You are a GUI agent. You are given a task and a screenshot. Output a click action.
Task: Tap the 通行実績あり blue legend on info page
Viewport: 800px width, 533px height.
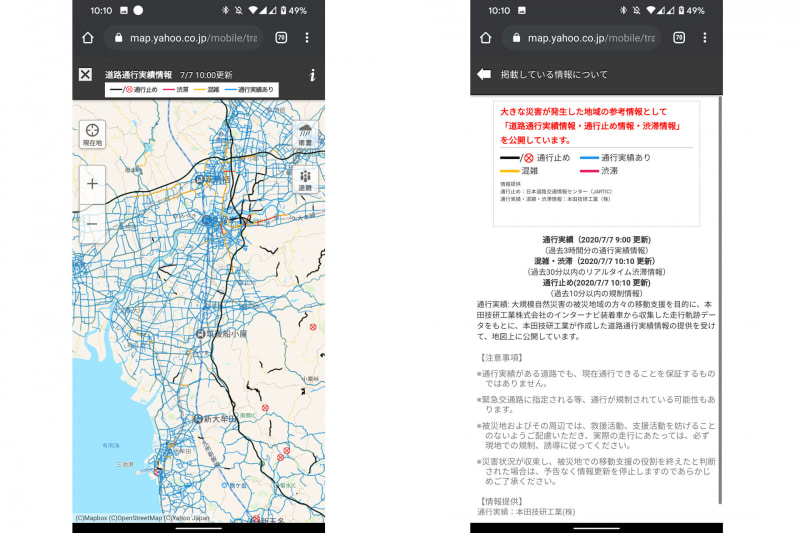click(615, 158)
